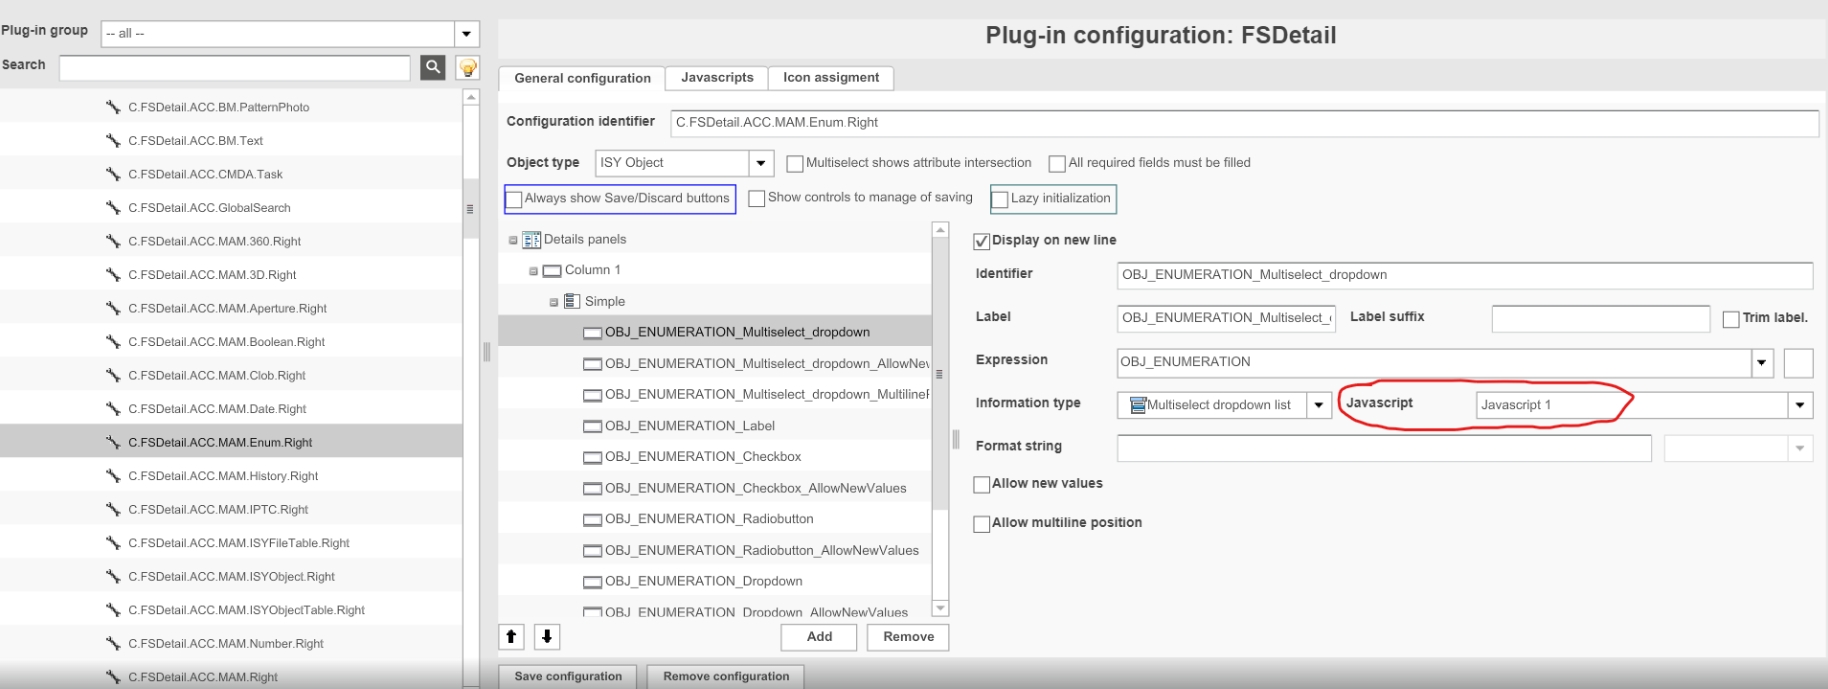This screenshot has height=689, width=1828.
Task: Click icon of OBJ_ENUMERATION_Label field
Action: (x=592, y=426)
